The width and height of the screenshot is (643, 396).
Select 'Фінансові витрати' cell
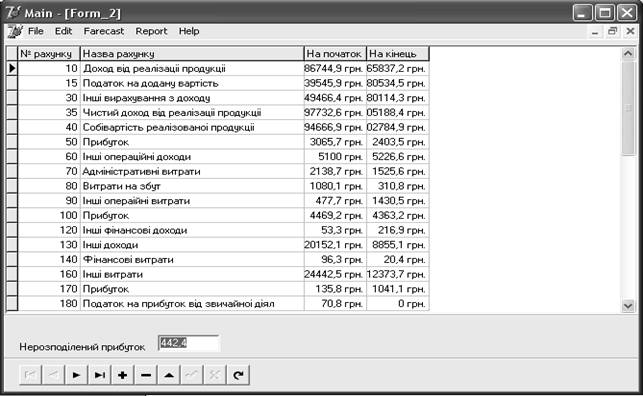pyautogui.click(x=192, y=259)
